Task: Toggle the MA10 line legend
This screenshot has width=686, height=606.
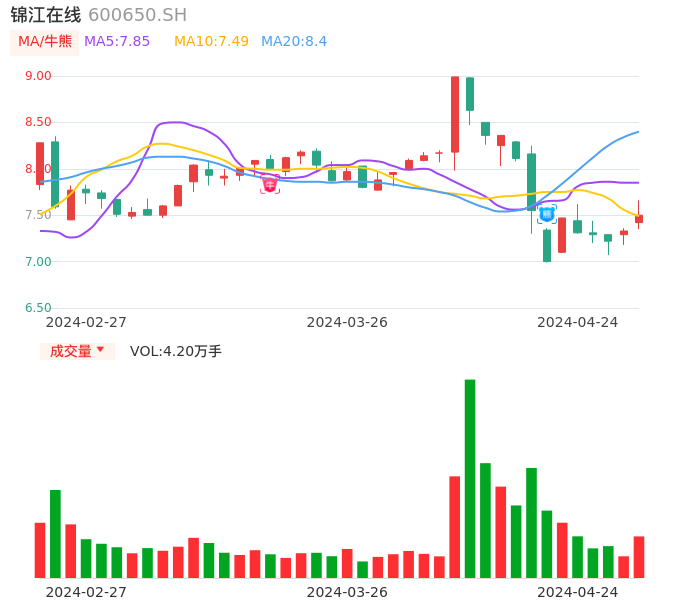Action: tap(211, 42)
